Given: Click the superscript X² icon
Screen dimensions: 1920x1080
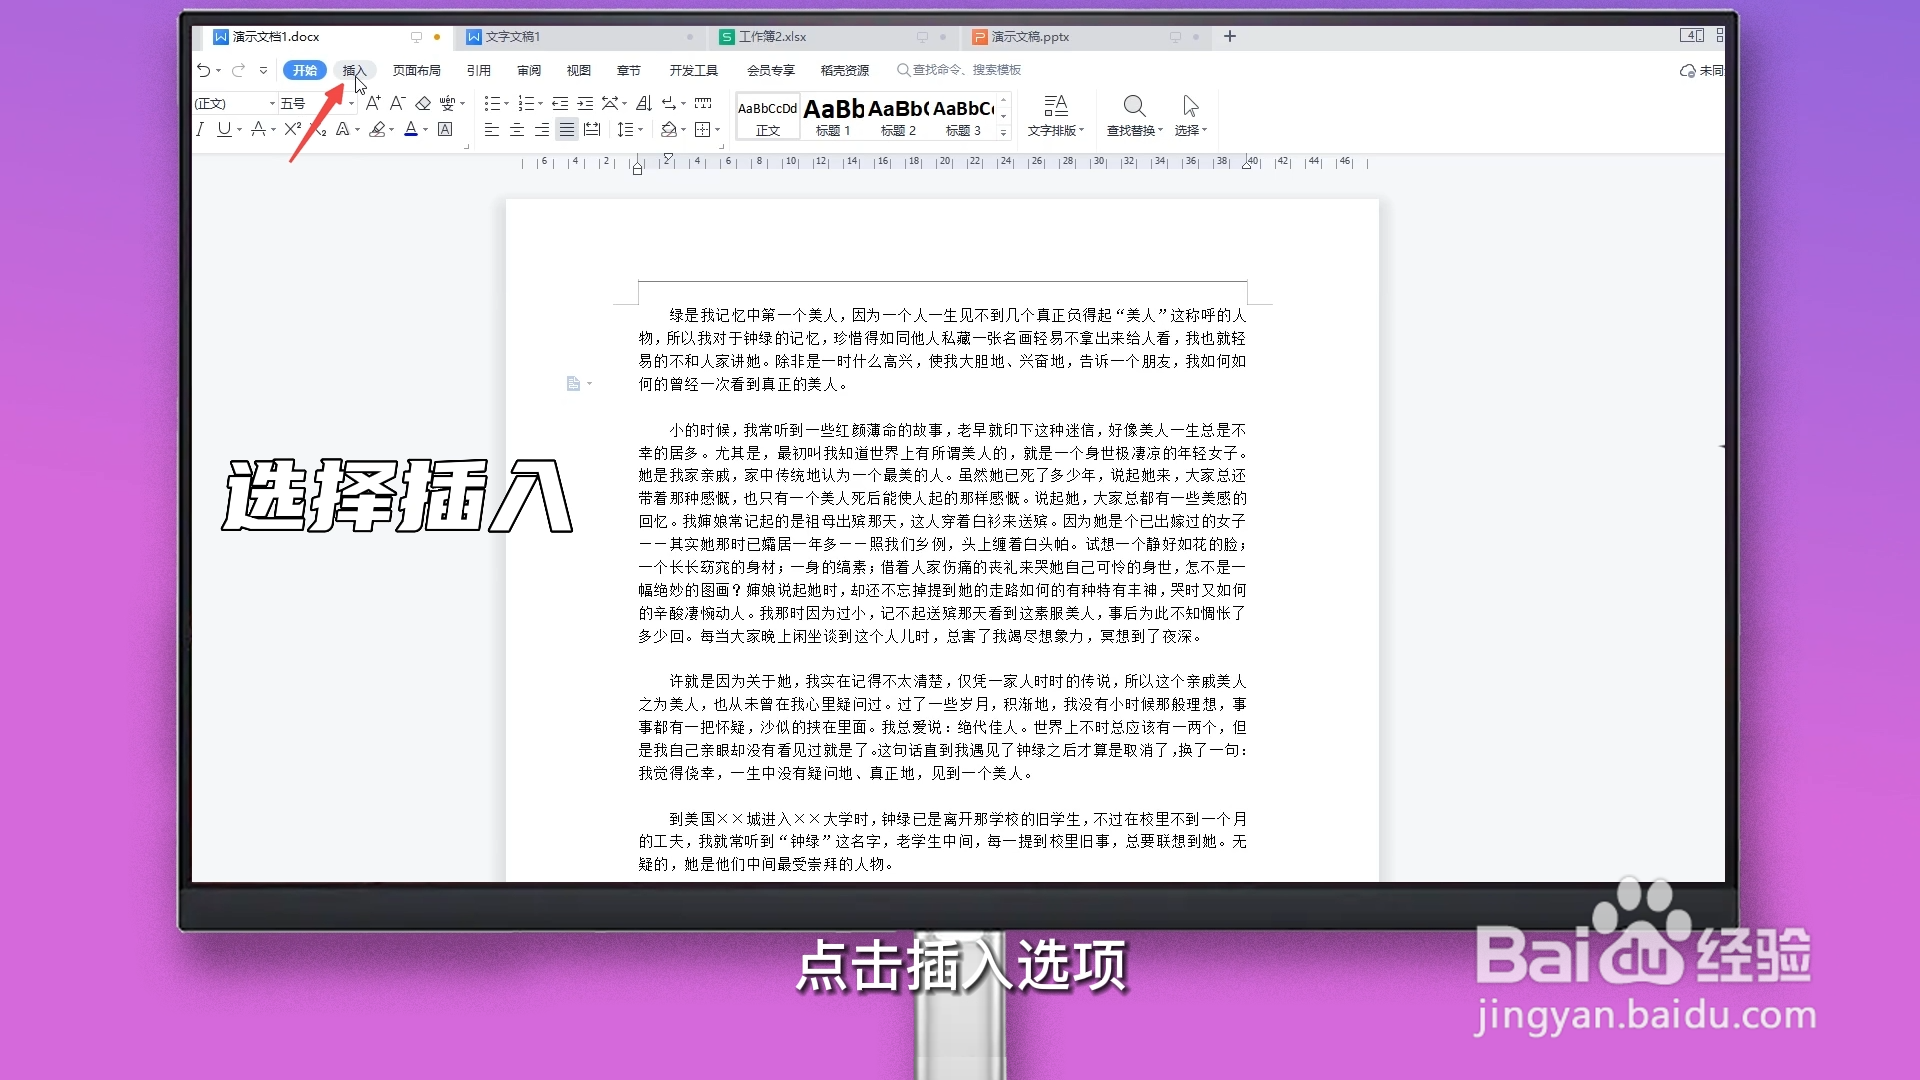Looking at the screenshot, I should pyautogui.click(x=292, y=128).
